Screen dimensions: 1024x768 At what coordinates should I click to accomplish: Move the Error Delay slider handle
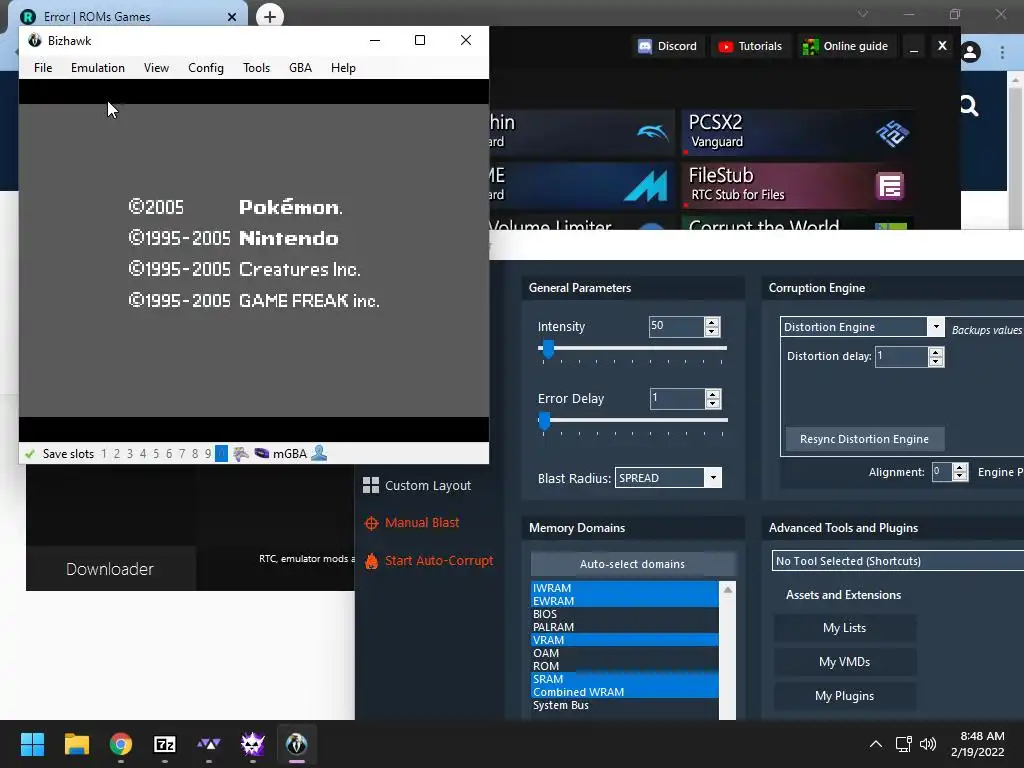point(544,421)
